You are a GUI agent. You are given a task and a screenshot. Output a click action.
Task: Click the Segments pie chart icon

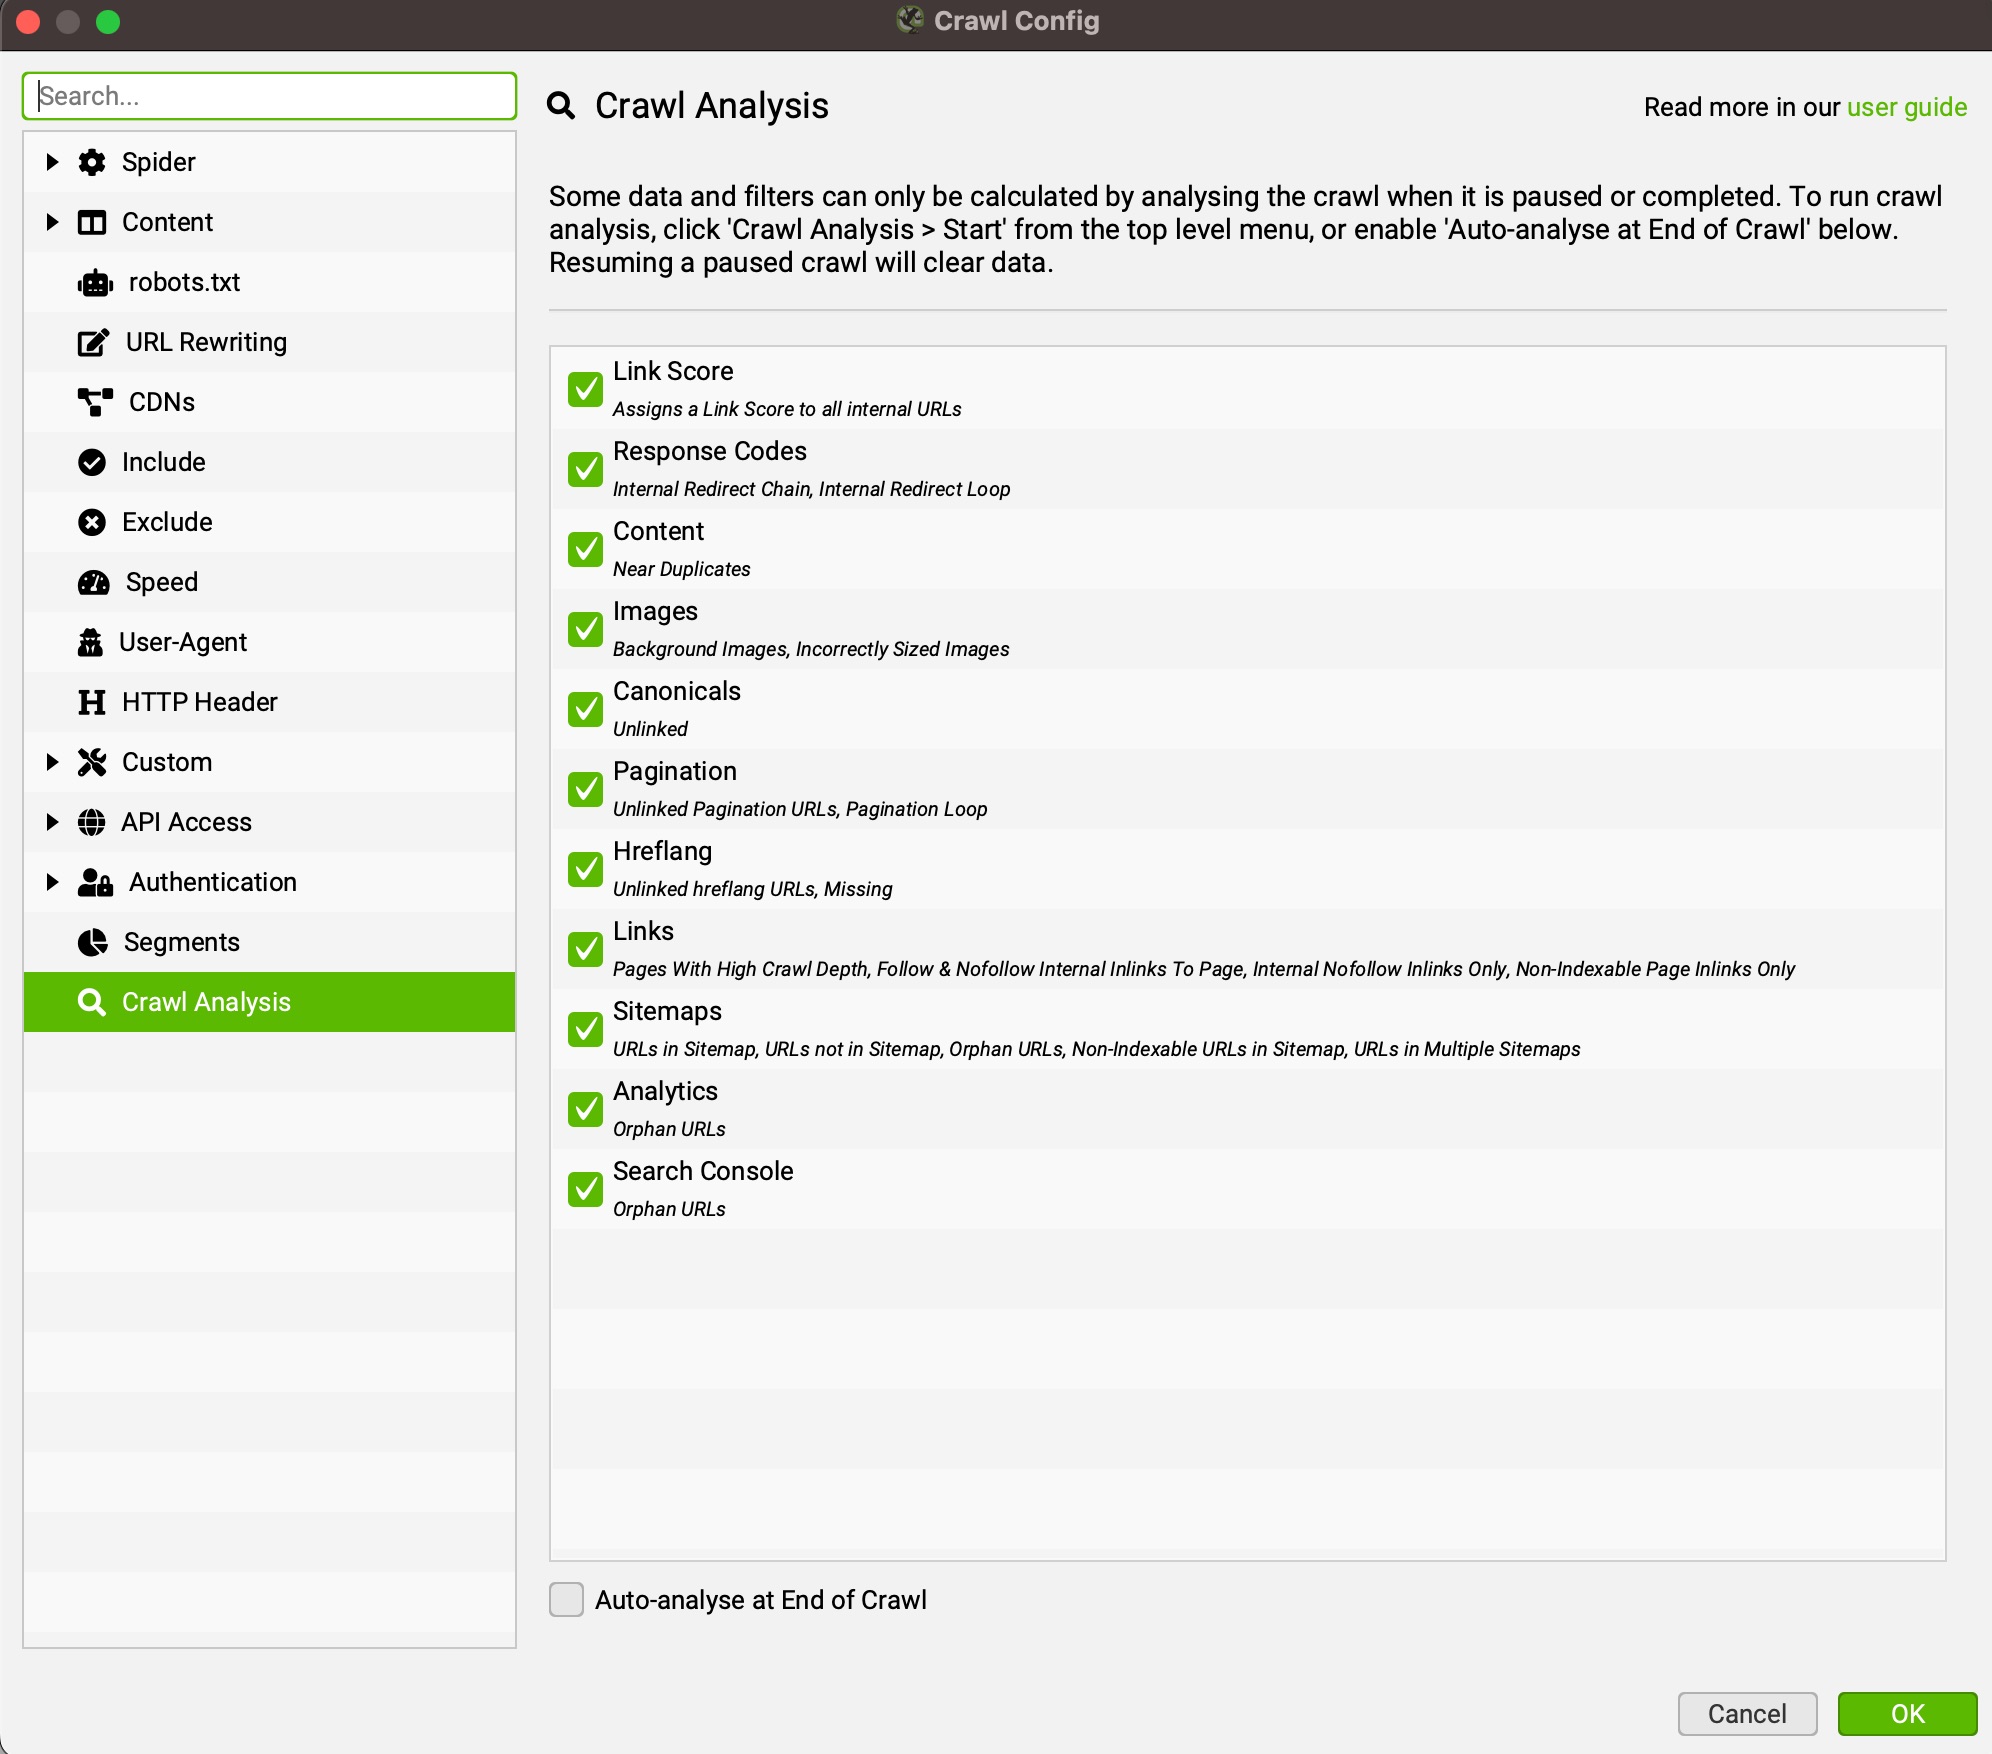(92, 942)
